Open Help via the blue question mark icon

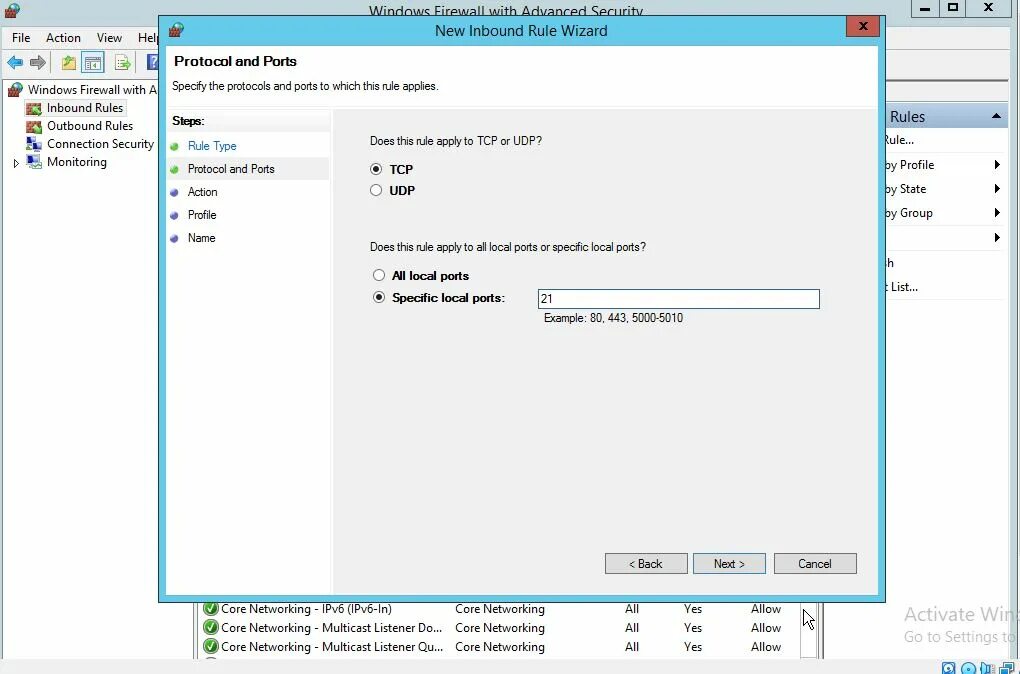click(x=153, y=62)
